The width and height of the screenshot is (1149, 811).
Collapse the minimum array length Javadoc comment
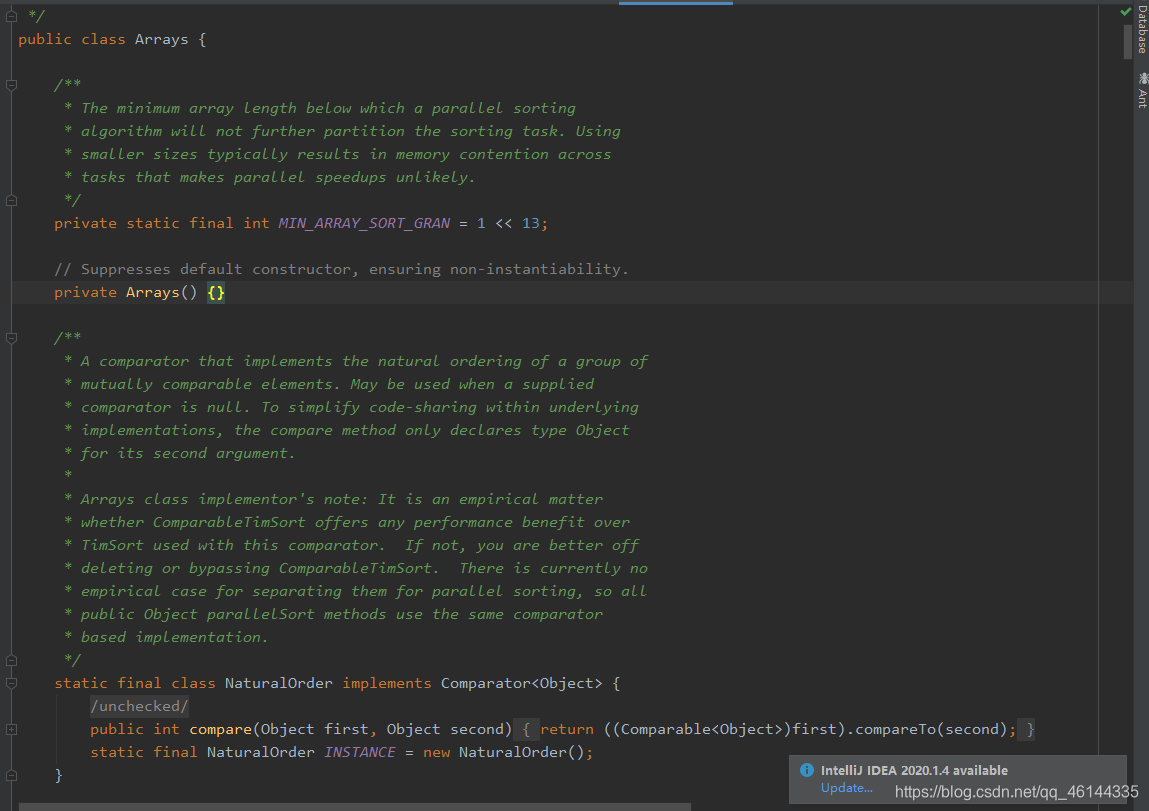click(x=12, y=85)
